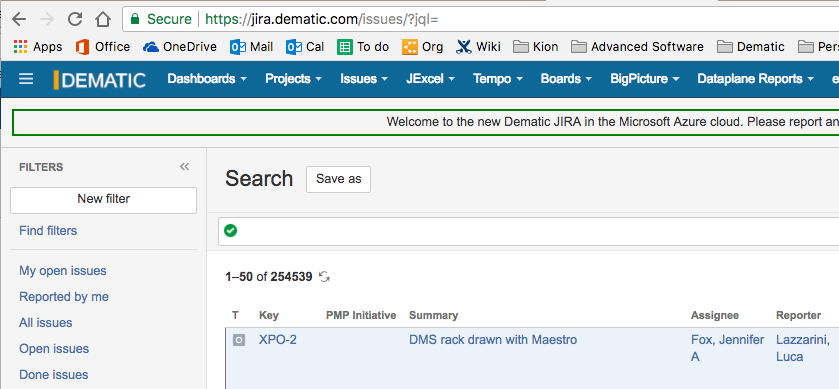Click the welcome announcement banner text

click(x=613, y=122)
